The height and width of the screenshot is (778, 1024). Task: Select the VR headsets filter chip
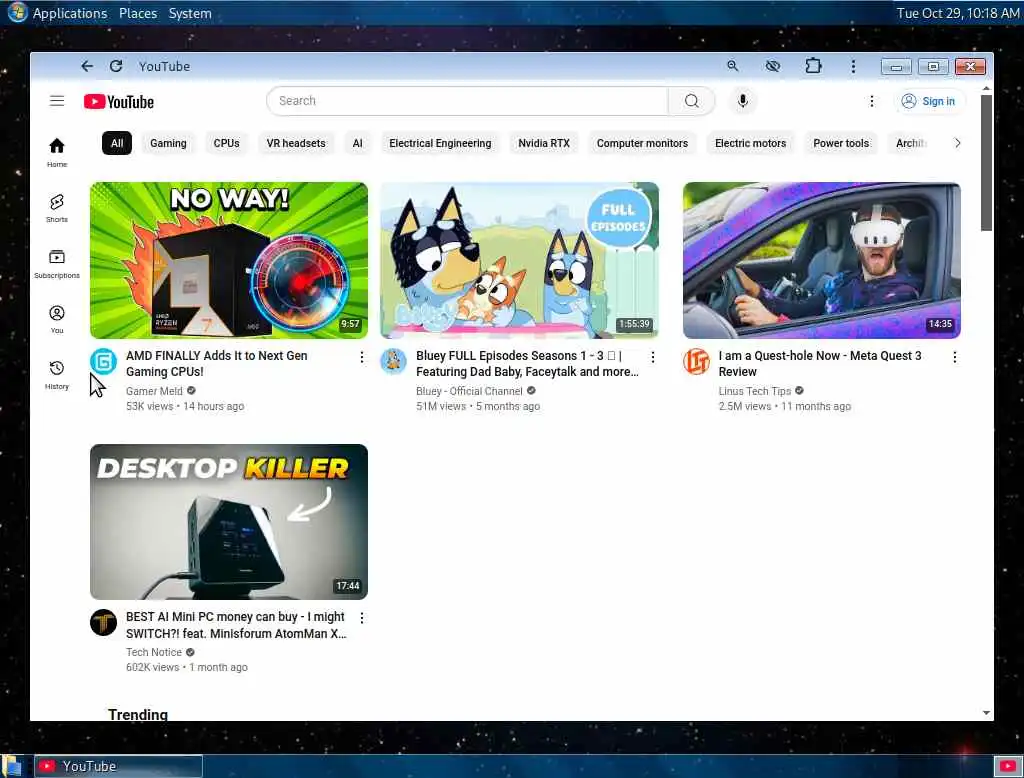296,143
